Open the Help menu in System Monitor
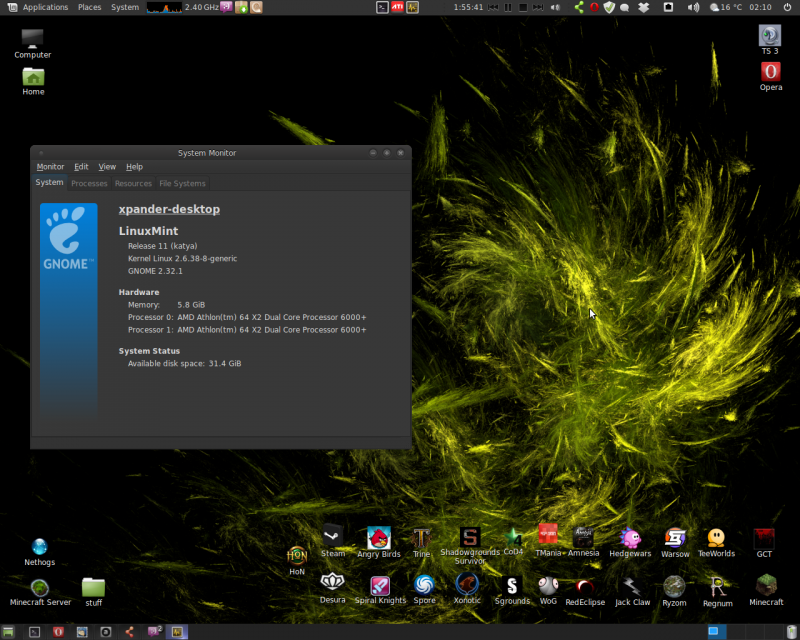 click(x=135, y=167)
